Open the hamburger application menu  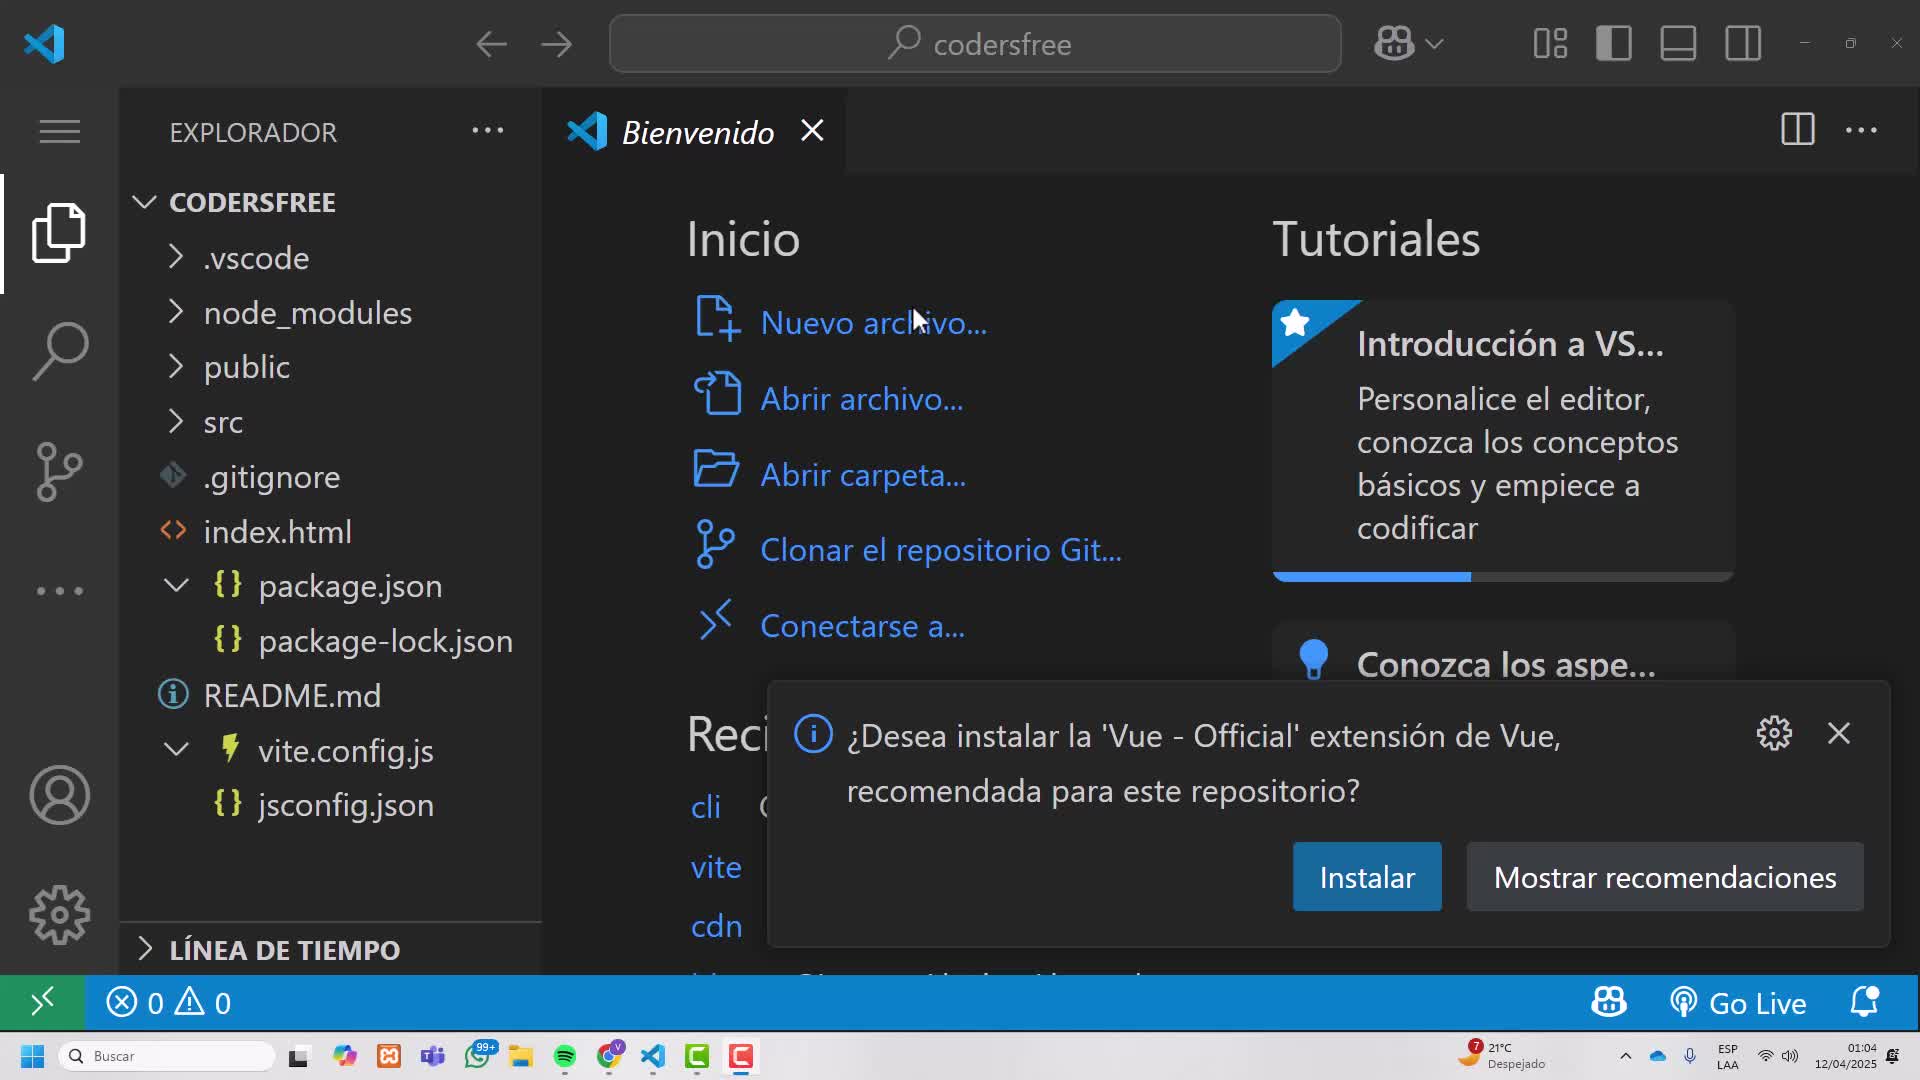pos(59,131)
